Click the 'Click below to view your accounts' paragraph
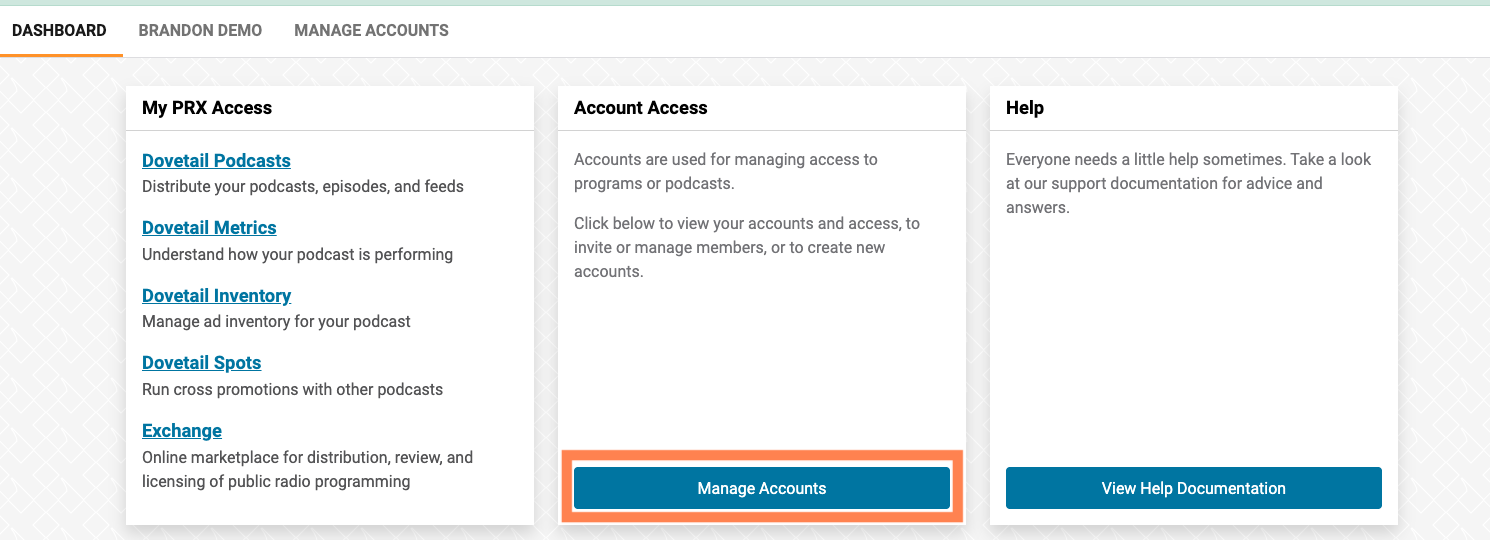This screenshot has width=1490, height=540. (747, 247)
